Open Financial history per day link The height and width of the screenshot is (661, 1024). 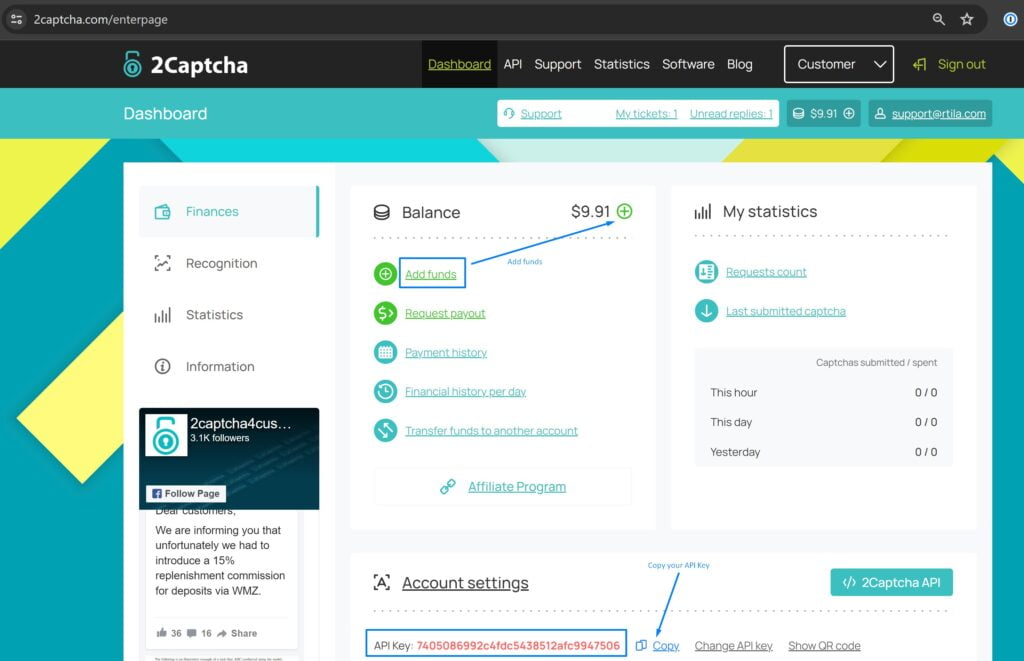(465, 392)
